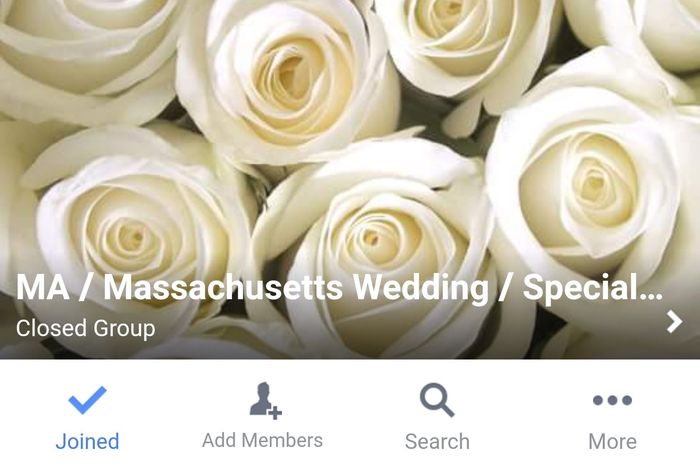
Task: Click the word "Massachusetts" in the group name
Action: point(223,288)
